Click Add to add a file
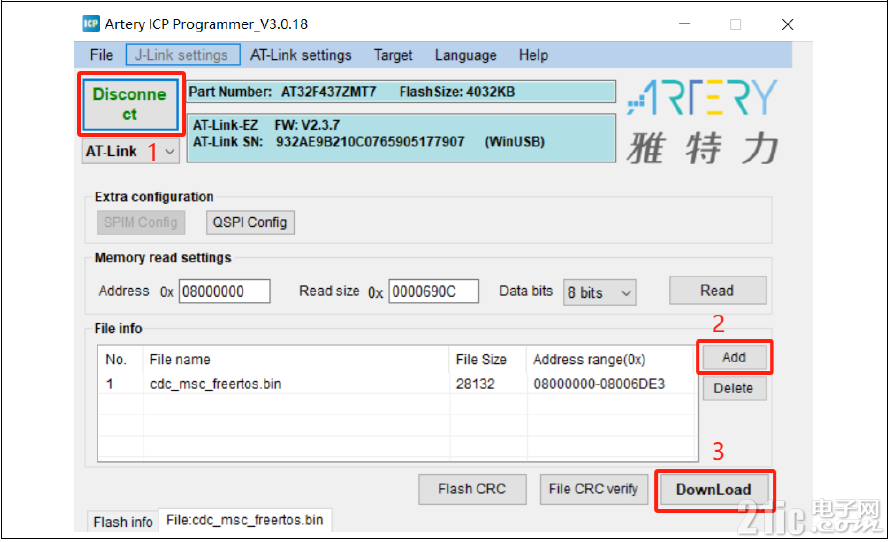Image resolution: width=891 pixels, height=542 pixels. (734, 357)
